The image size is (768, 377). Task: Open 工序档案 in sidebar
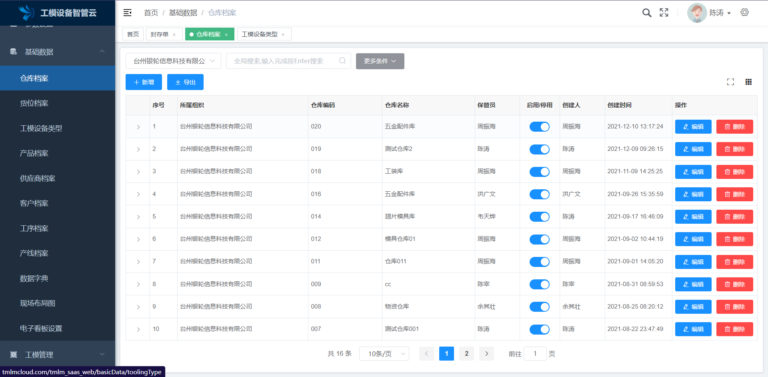pyautogui.click(x=57, y=228)
